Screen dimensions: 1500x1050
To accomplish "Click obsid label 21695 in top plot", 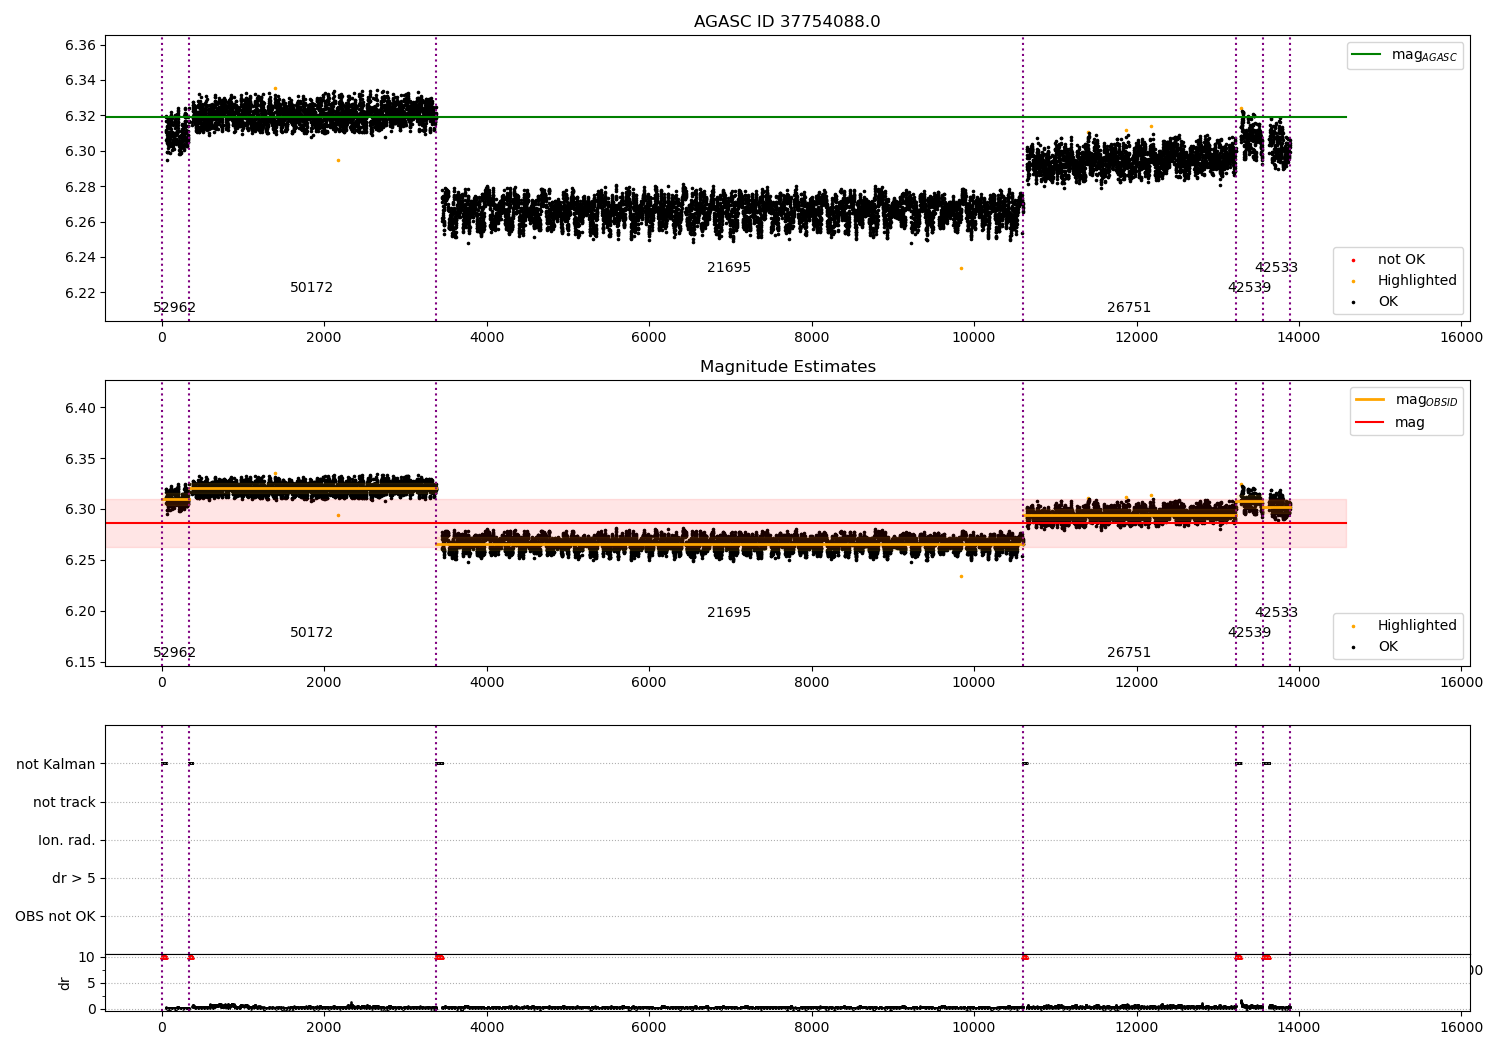I will click(x=729, y=268).
